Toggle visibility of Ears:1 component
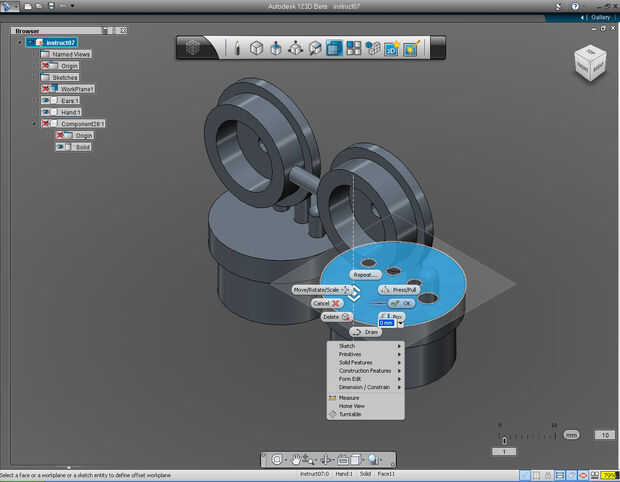Viewport: 620px width, 482px height. (x=46, y=100)
